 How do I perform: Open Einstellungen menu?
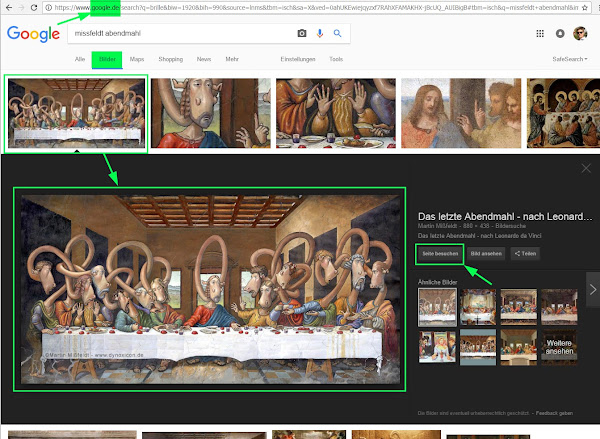298,59
